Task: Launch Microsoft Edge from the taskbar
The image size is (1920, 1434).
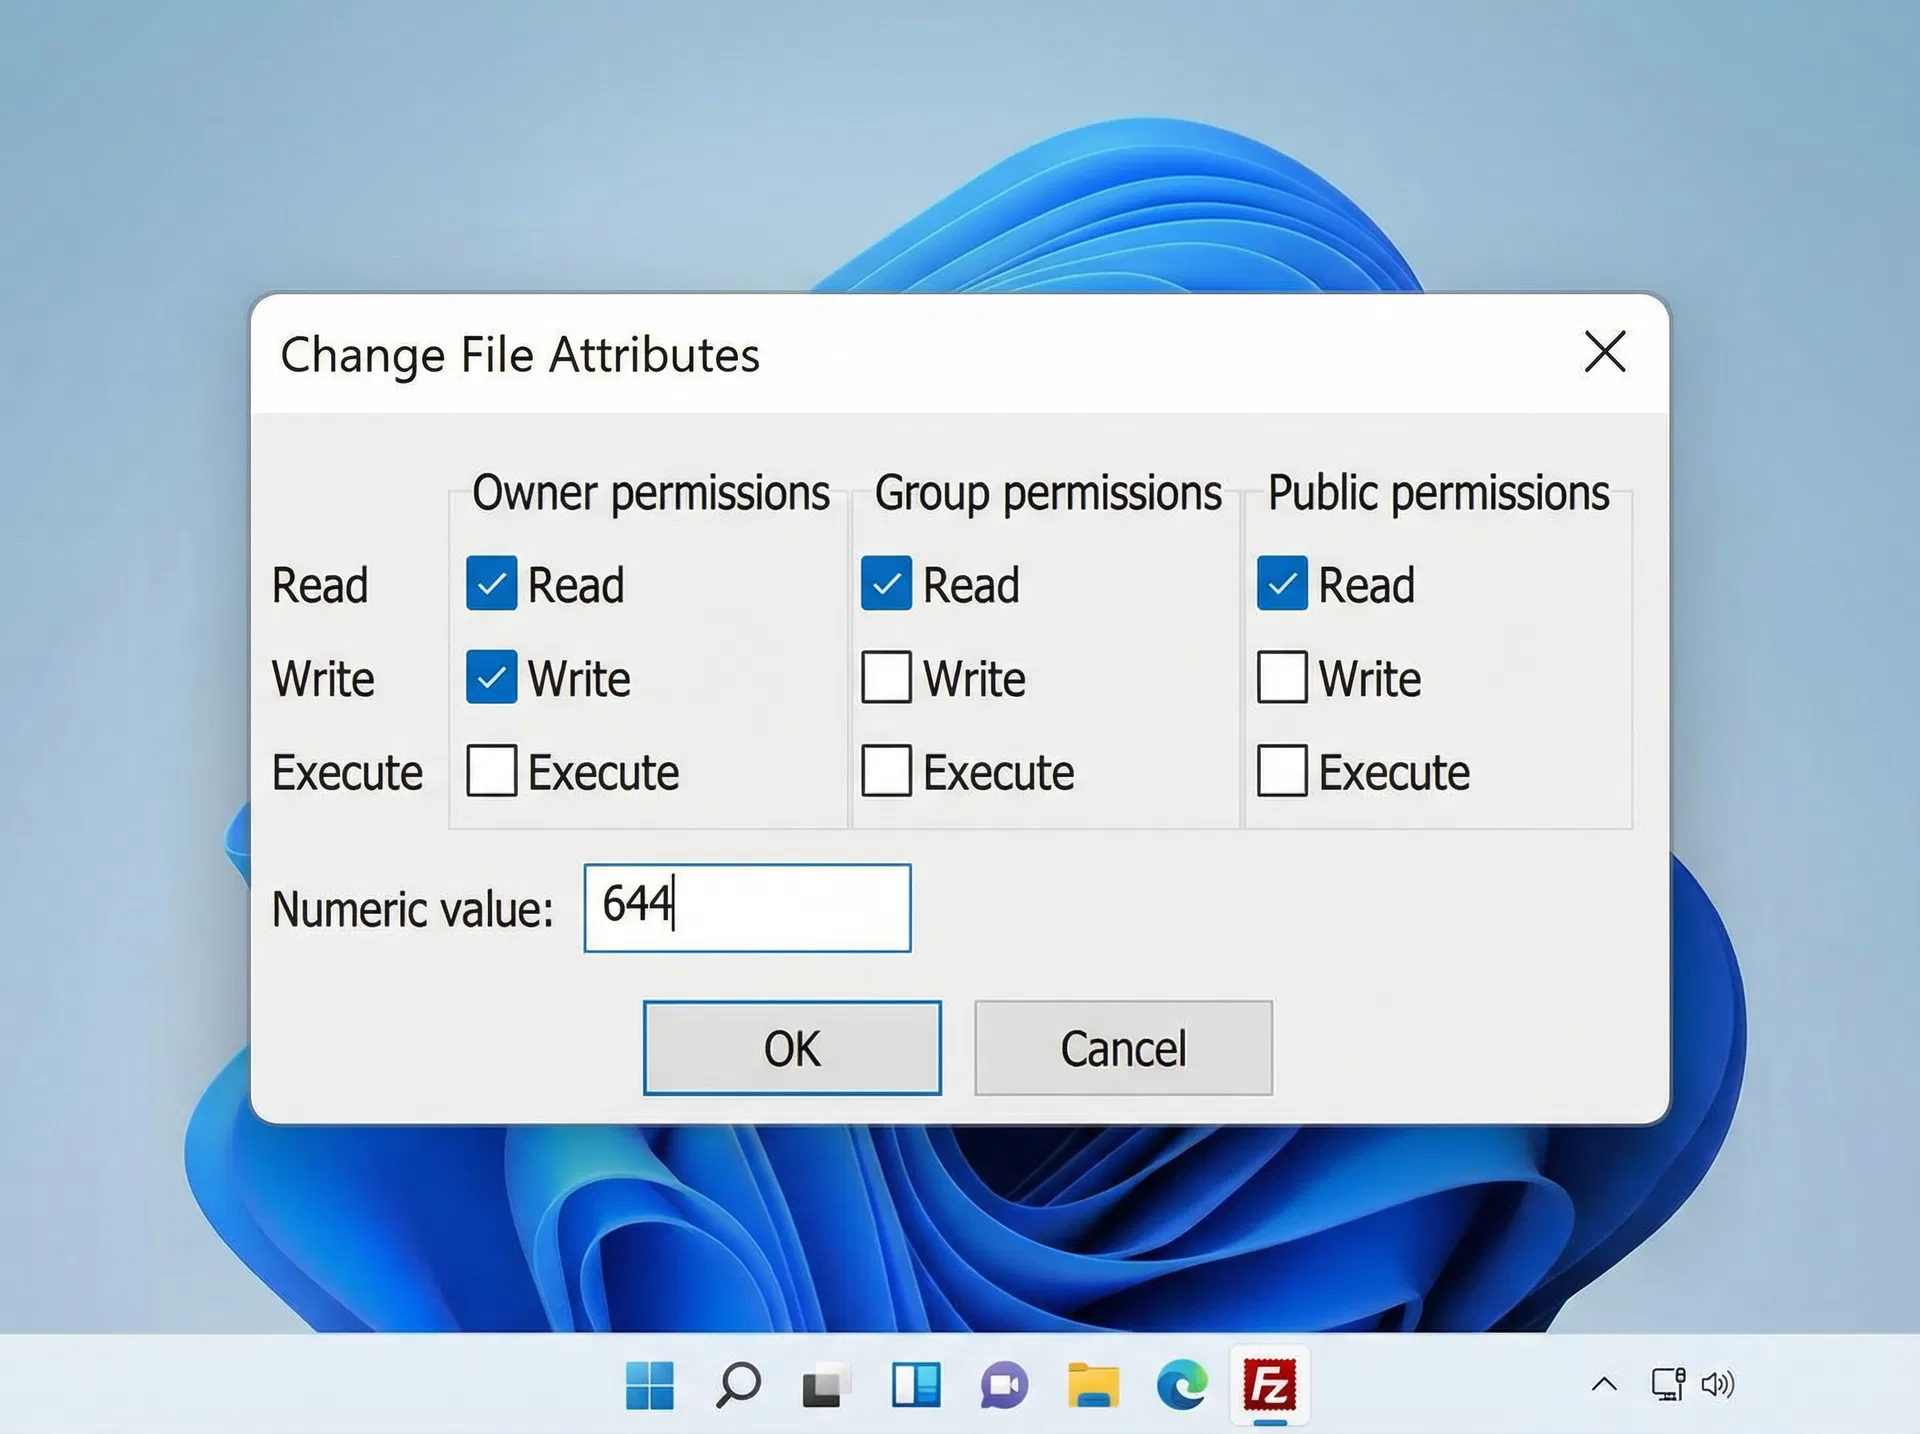Action: [1181, 1385]
